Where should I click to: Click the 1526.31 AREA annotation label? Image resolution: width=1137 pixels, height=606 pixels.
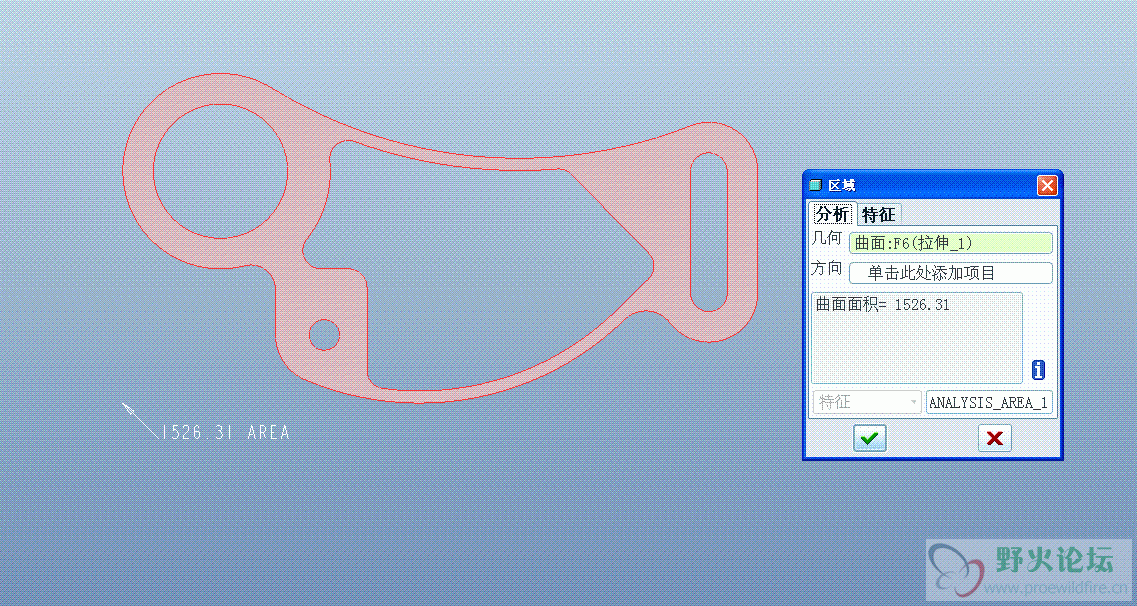coord(226,433)
